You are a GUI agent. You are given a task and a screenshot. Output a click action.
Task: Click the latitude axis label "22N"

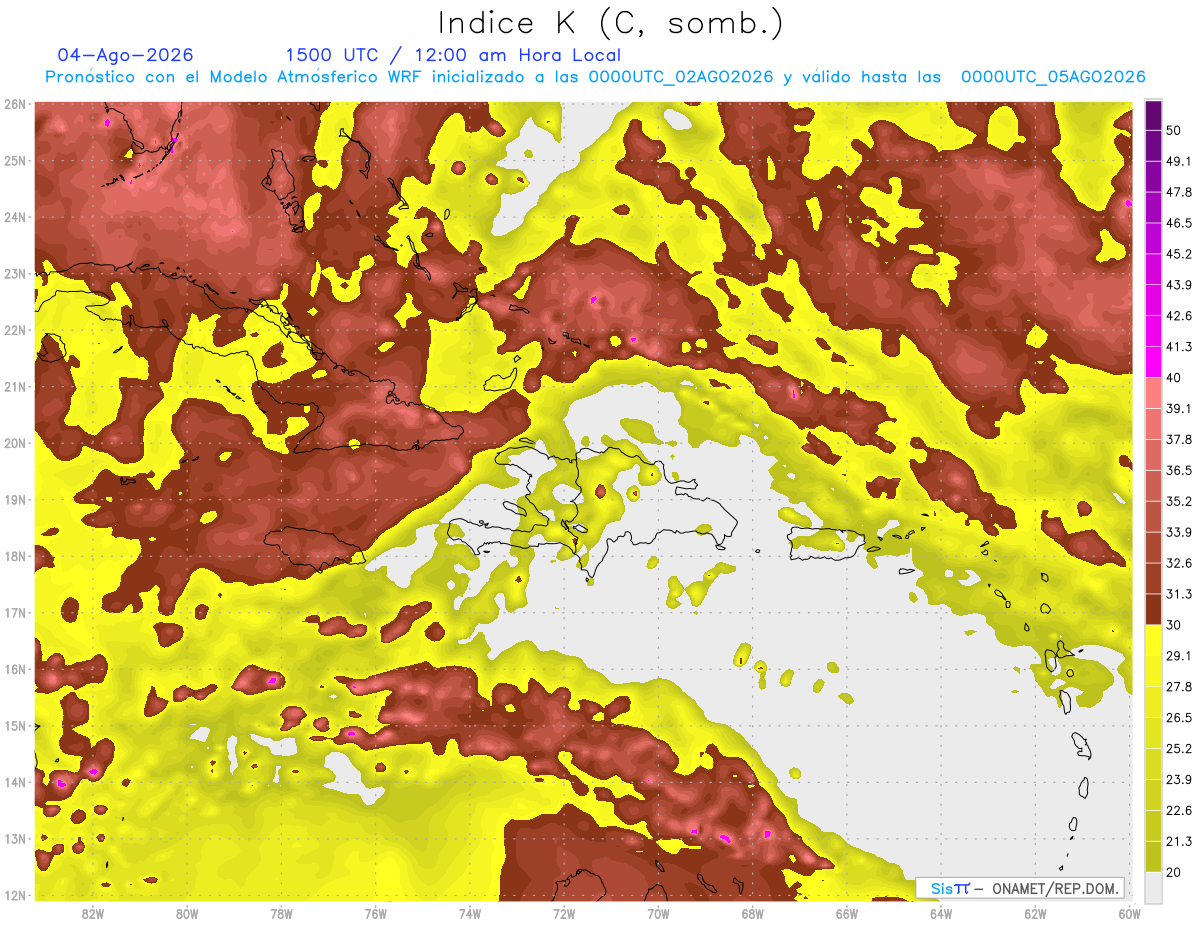(x=15, y=330)
